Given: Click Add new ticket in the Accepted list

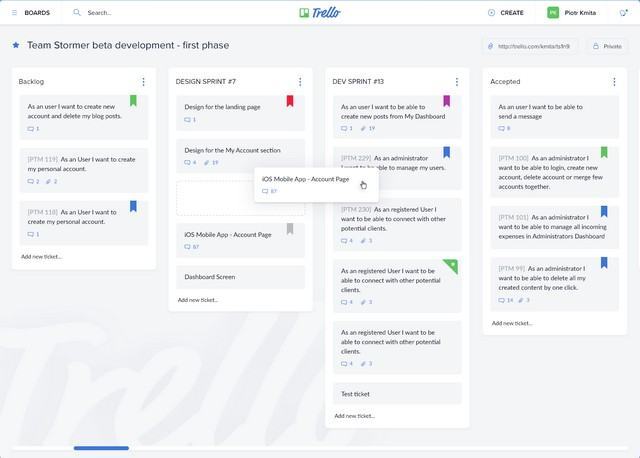Looking at the screenshot, I should (512, 323).
